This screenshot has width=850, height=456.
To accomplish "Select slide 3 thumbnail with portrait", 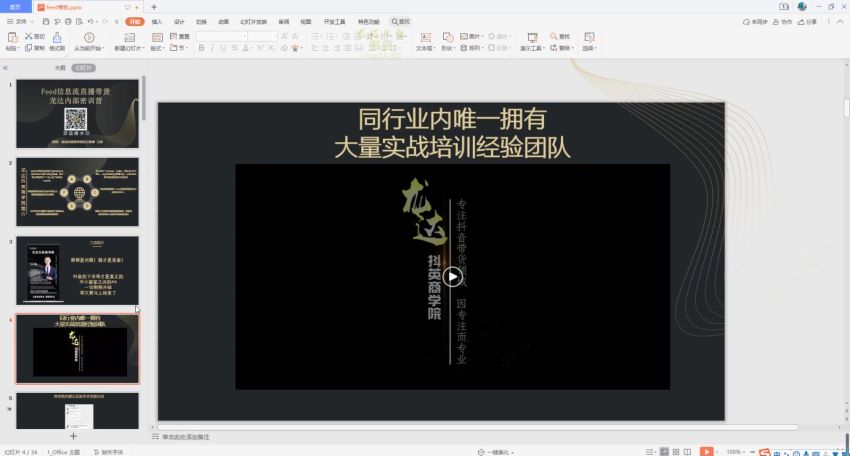I will click(x=78, y=270).
